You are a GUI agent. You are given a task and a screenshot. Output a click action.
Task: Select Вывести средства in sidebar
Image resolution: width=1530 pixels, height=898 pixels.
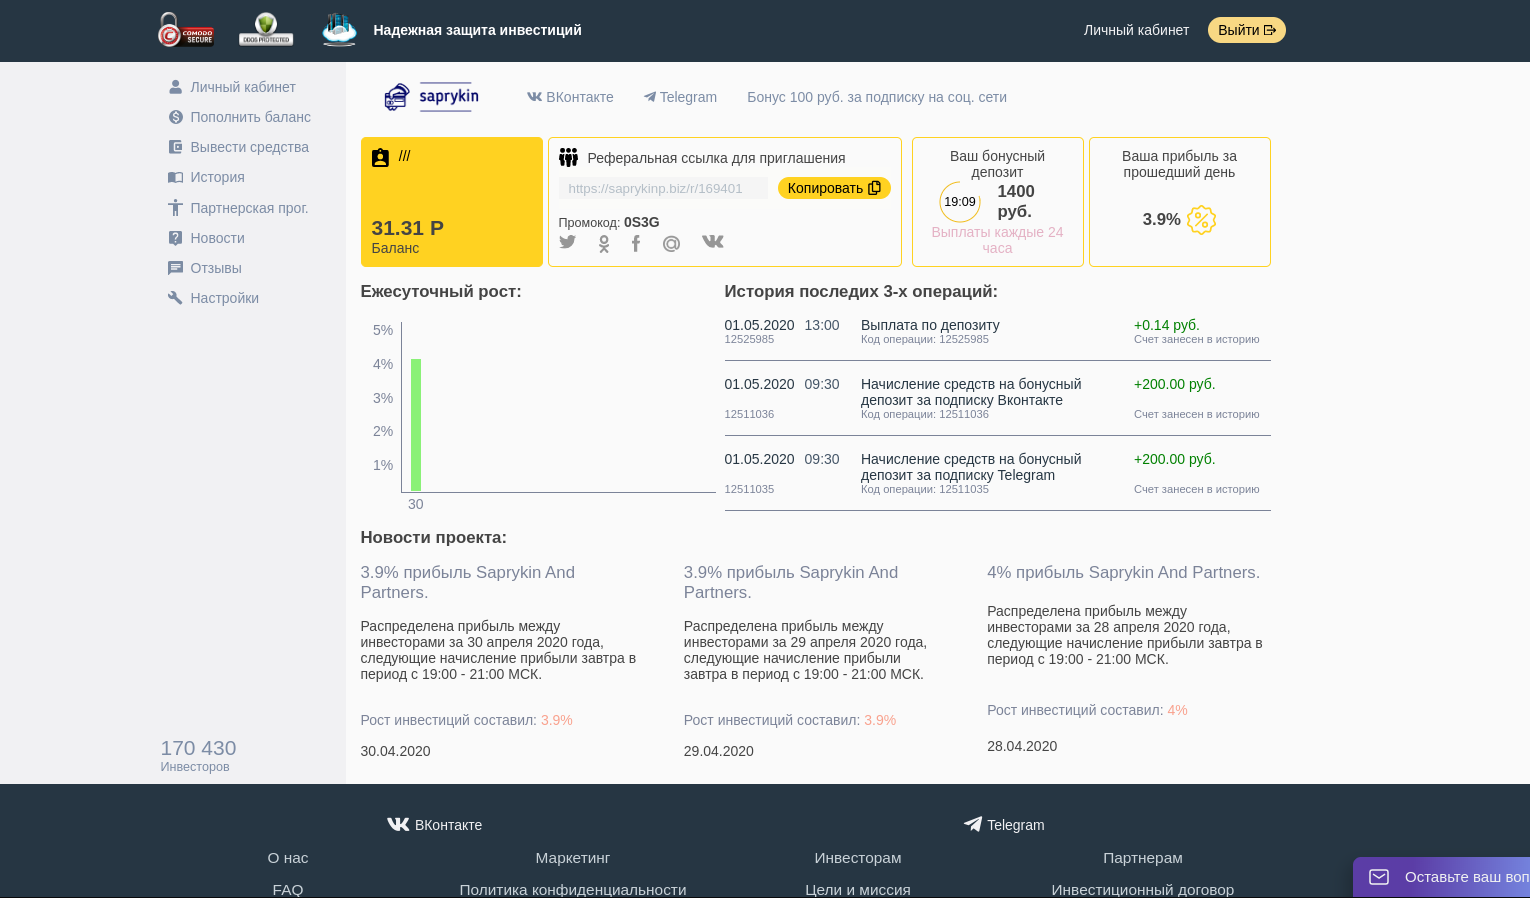click(249, 147)
